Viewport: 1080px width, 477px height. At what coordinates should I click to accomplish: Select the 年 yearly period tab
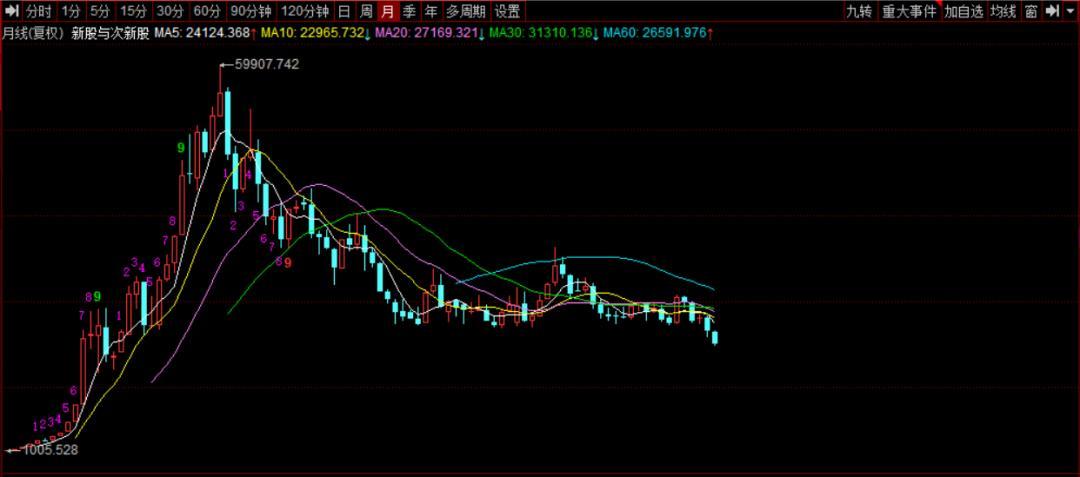(430, 12)
